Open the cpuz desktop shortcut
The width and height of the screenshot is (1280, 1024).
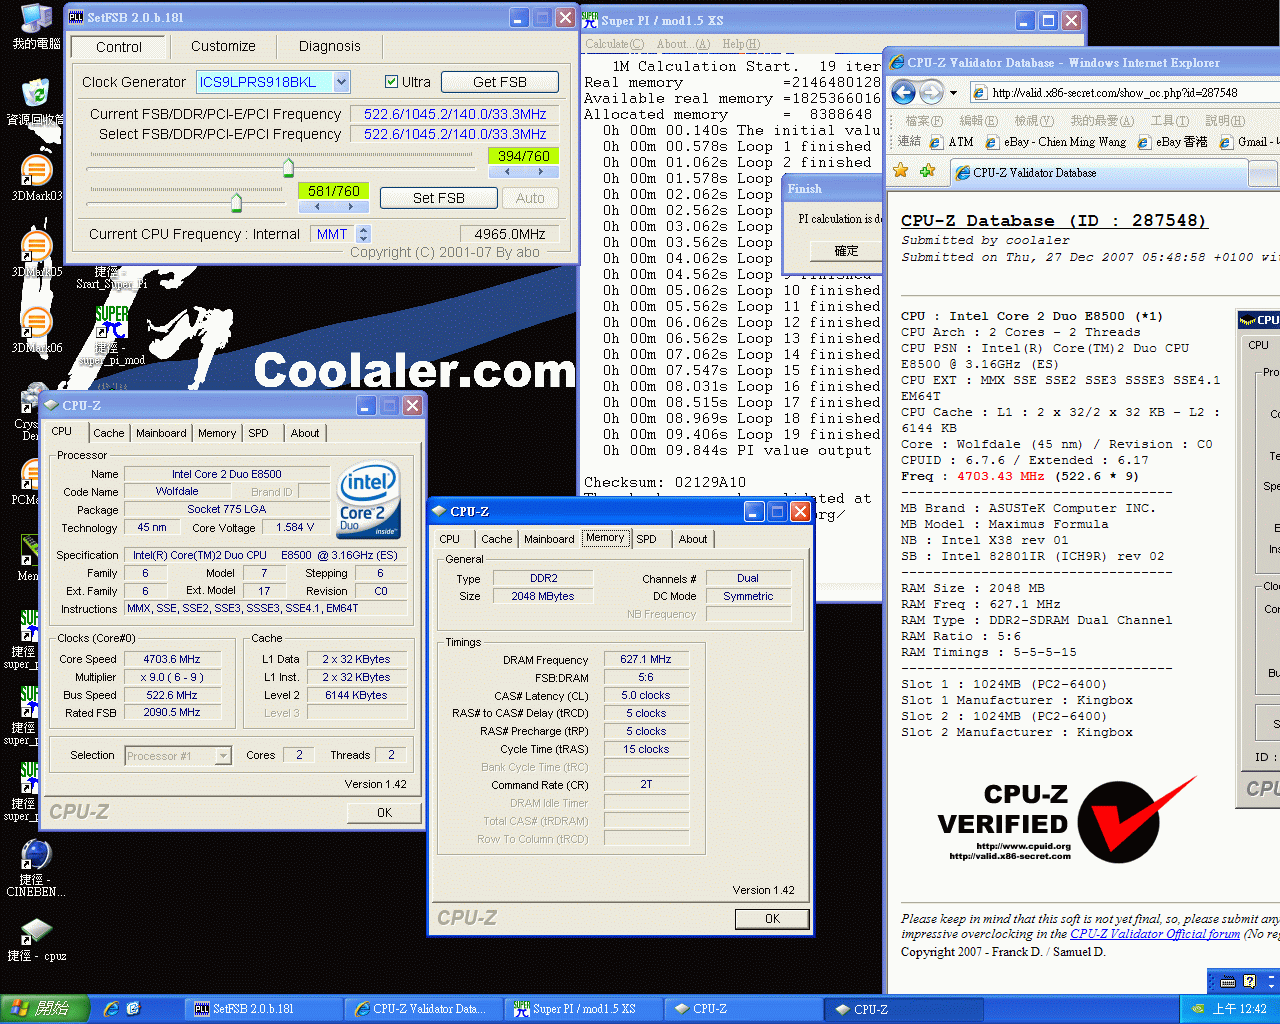tap(36, 939)
